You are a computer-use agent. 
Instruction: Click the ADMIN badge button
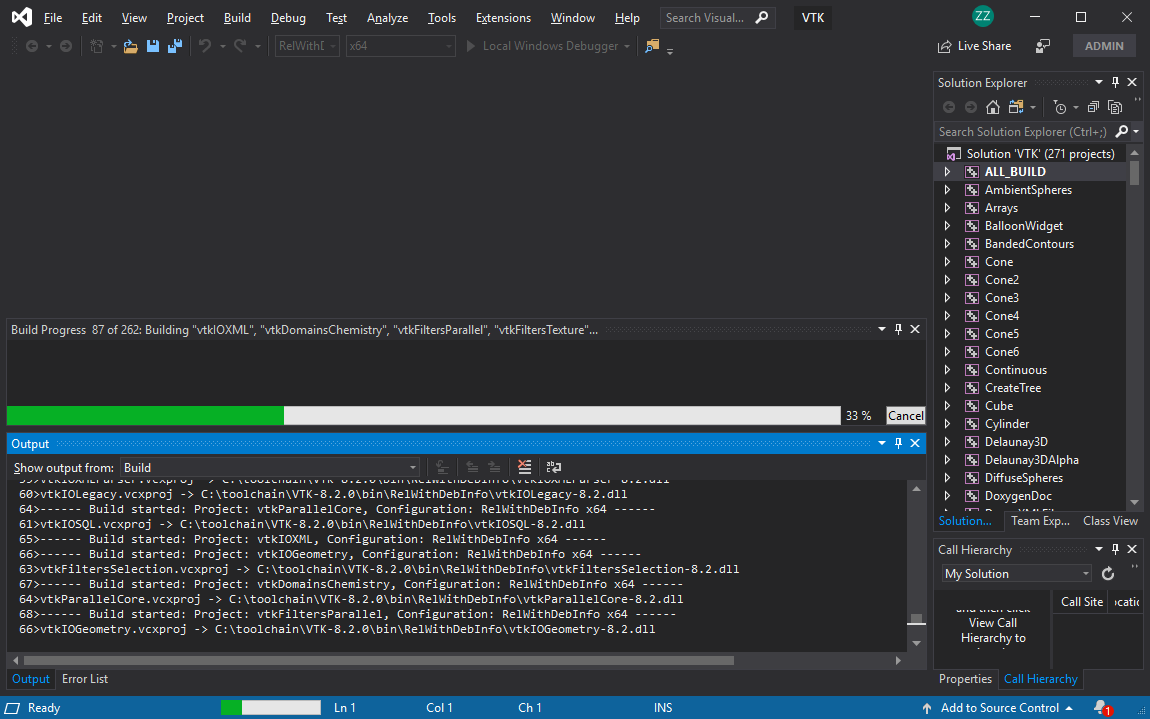(x=1104, y=45)
